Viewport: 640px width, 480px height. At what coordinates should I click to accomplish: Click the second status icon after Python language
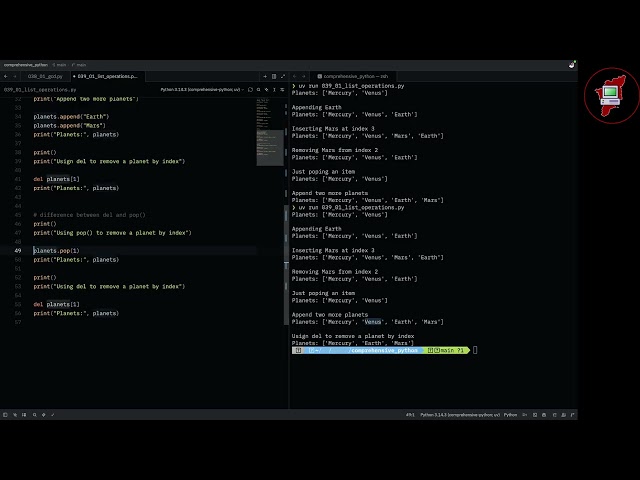535,415
